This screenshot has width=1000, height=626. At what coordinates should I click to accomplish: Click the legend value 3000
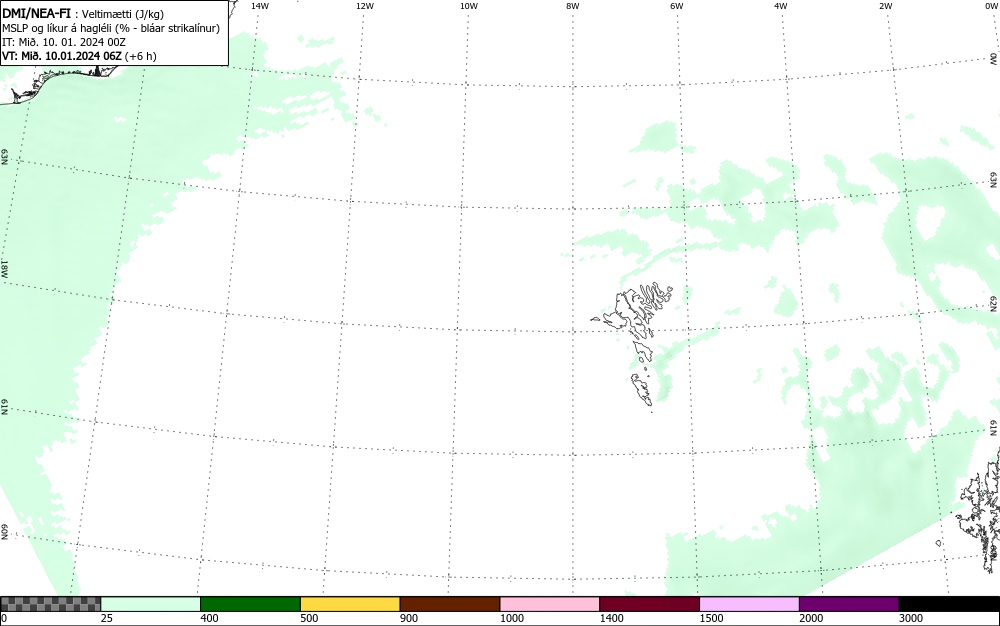point(911,618)
